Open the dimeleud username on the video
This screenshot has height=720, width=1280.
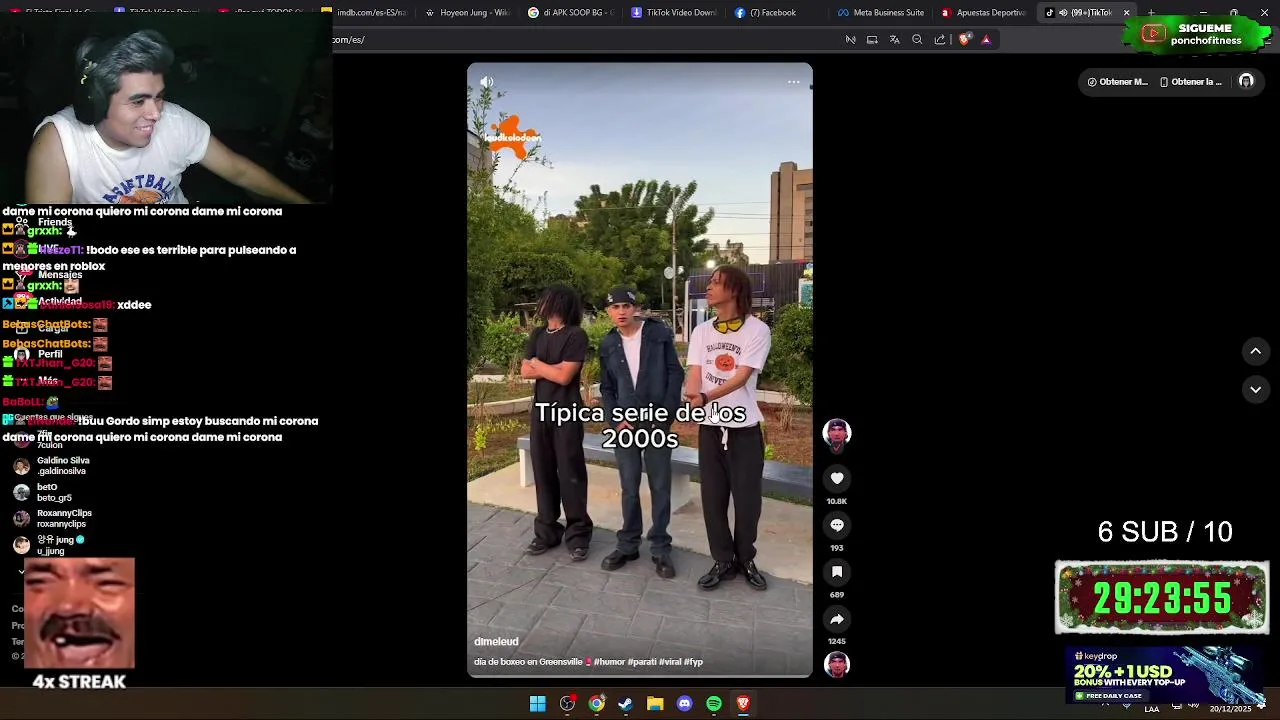point(496,642)
